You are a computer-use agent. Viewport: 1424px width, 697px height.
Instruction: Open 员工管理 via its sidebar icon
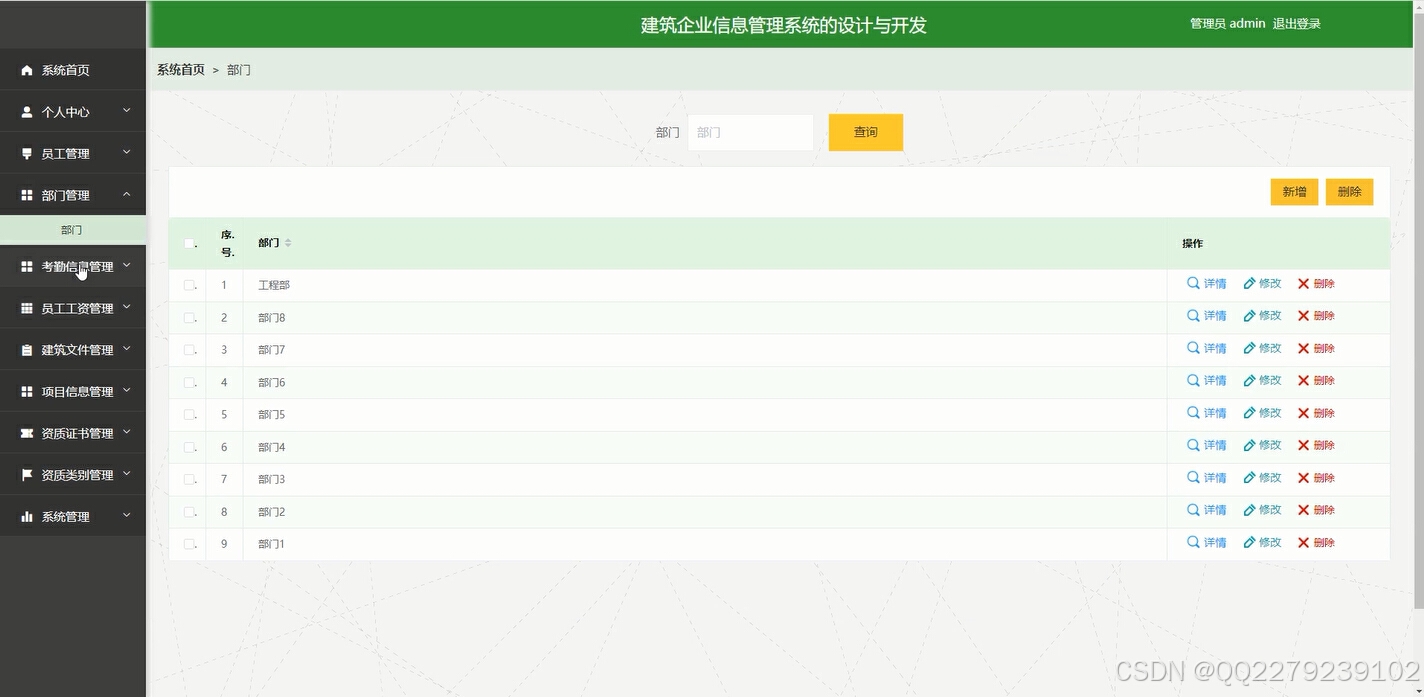pos(25,152)
